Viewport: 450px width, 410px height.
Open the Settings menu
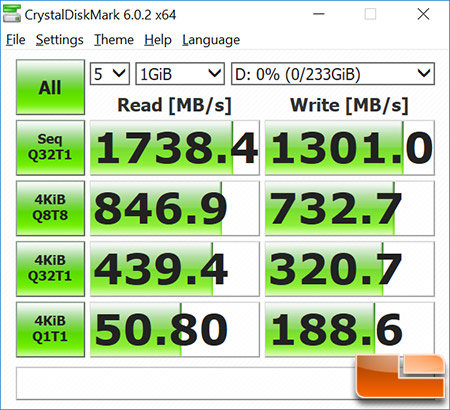(60, 40)
